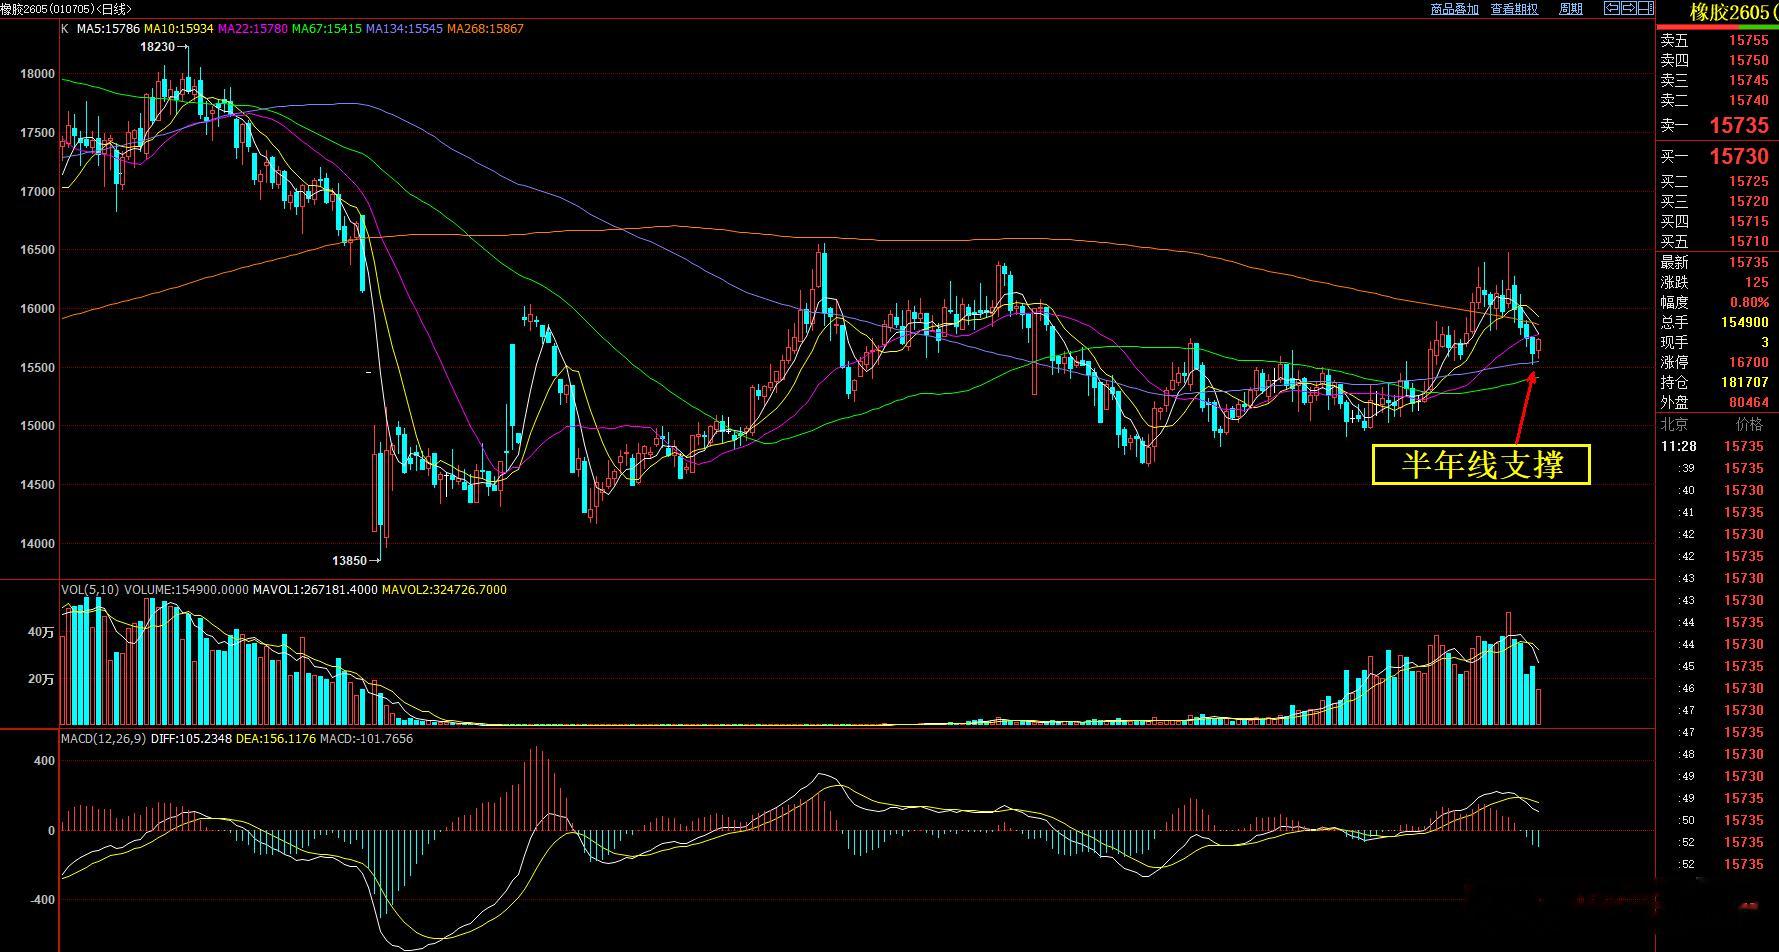Open the 查看期权 options link
Image resolution: width=1779 pixels, height=952 pixels.
pyautogui.click(x=1514, y=9)
